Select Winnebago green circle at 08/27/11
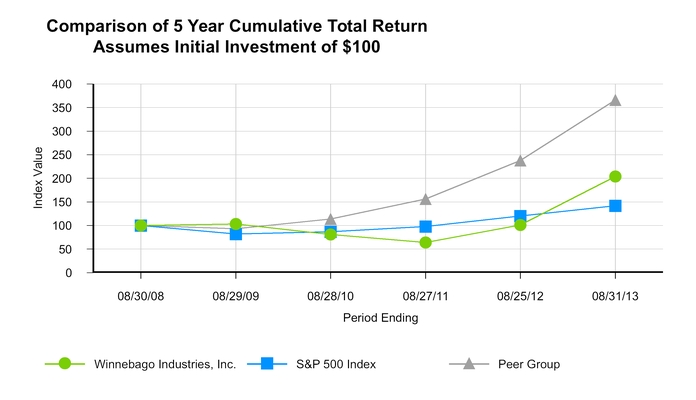The image size is (696, 400). tap(426, 243)
